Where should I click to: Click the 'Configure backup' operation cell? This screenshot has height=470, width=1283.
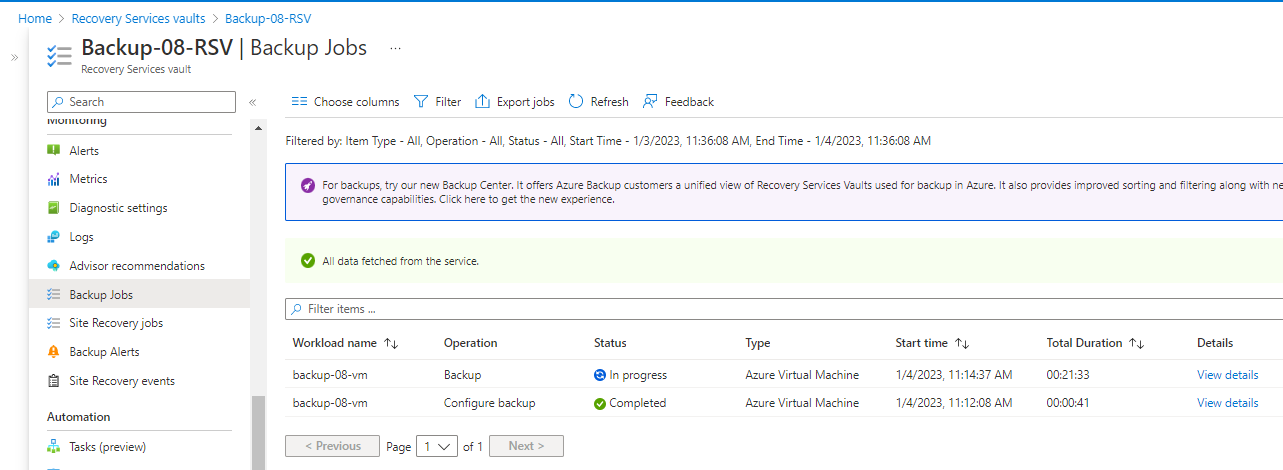tap(489, 403)
